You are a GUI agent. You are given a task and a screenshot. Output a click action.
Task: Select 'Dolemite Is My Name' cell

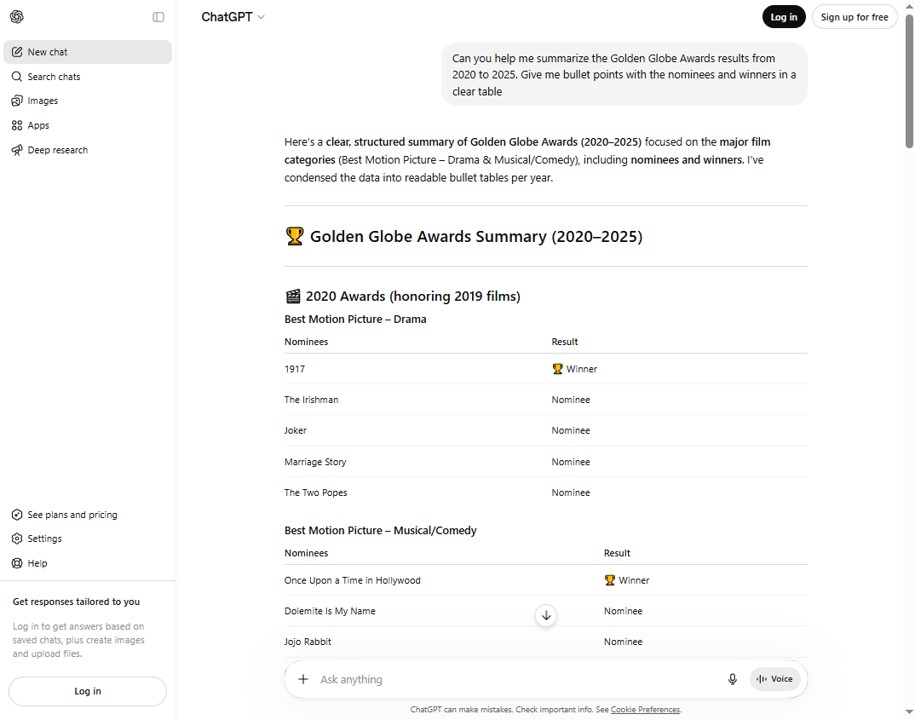(330, 611)
